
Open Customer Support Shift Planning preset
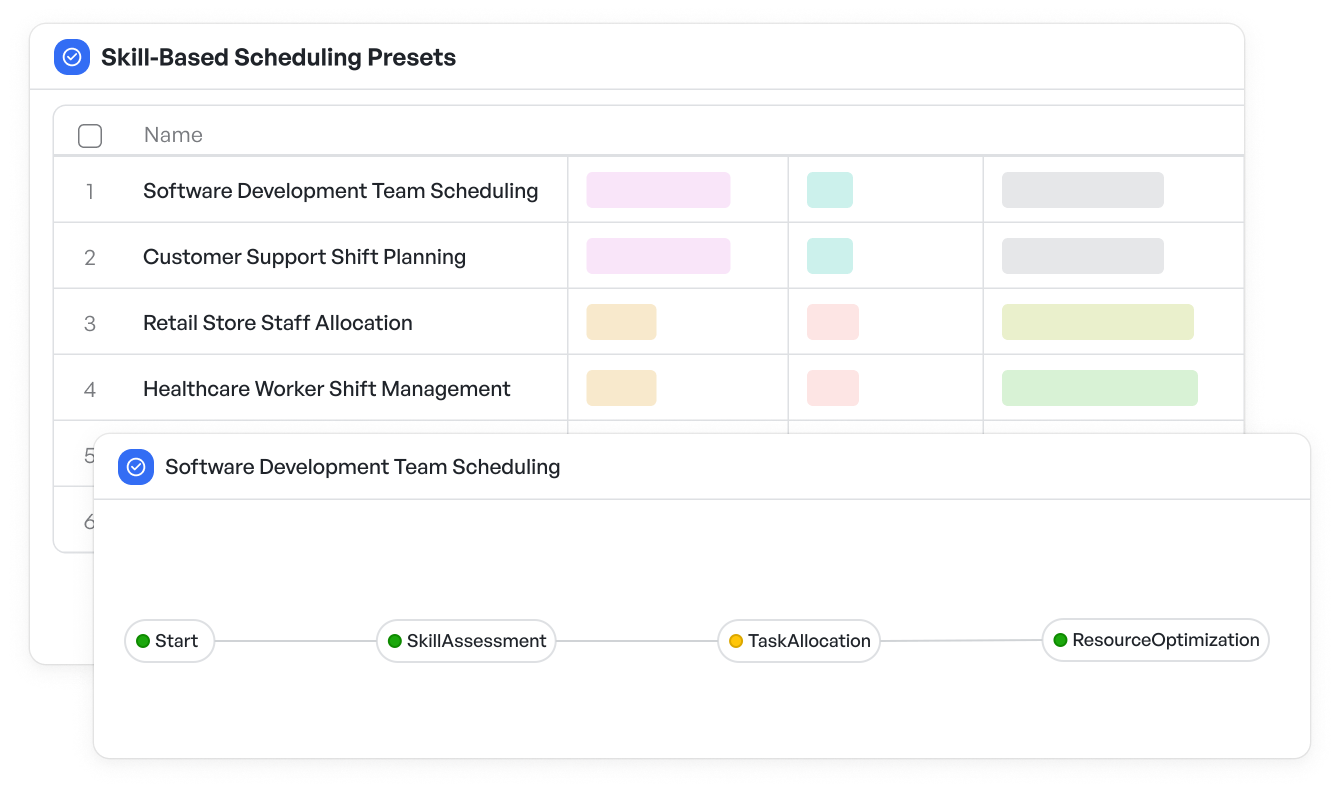pyautogui.click(x=304, y=257)
